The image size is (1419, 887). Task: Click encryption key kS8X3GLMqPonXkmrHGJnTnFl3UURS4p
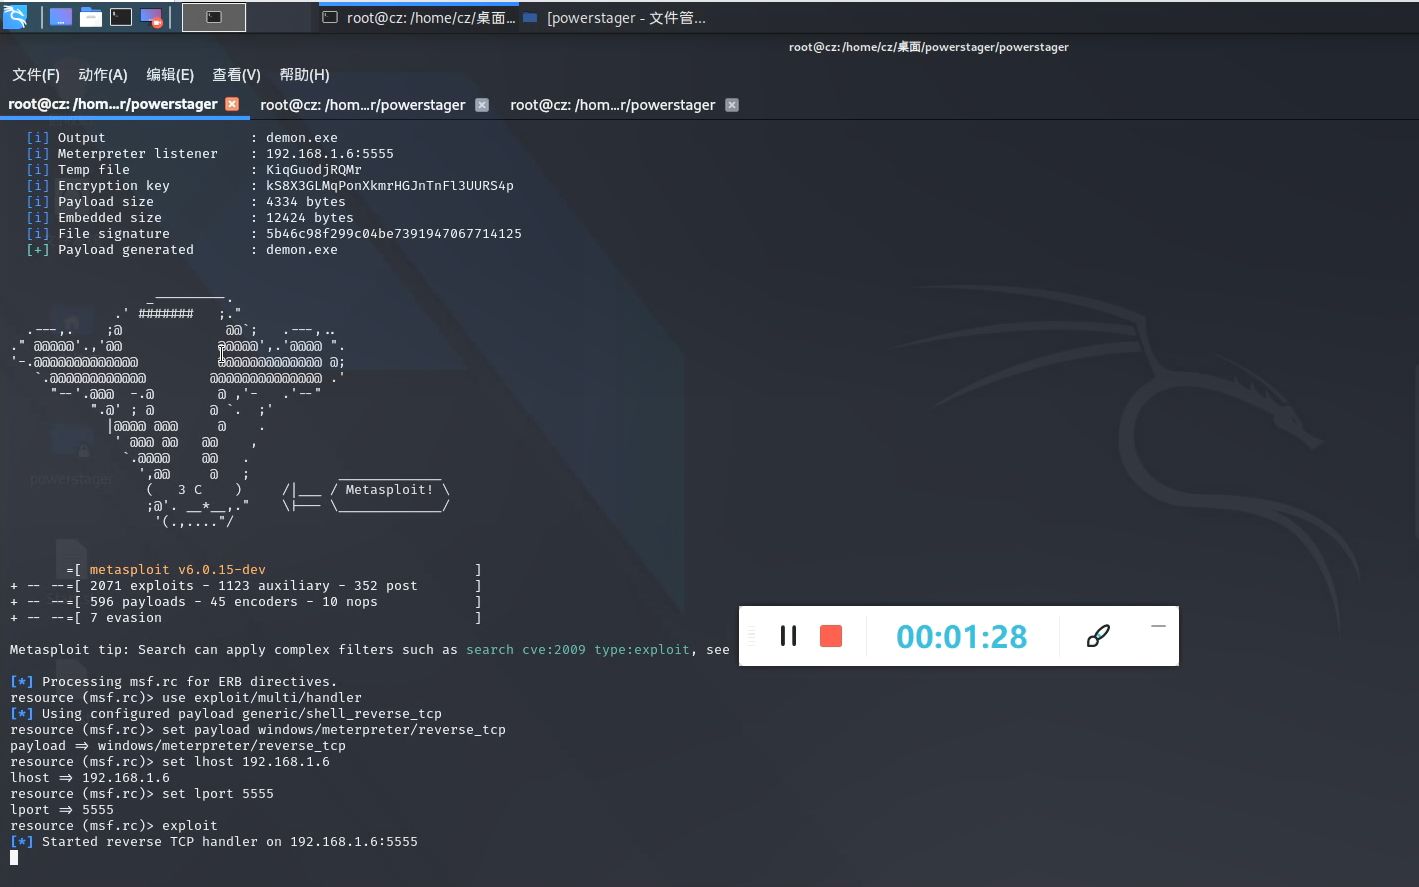[x=390, y=186]
